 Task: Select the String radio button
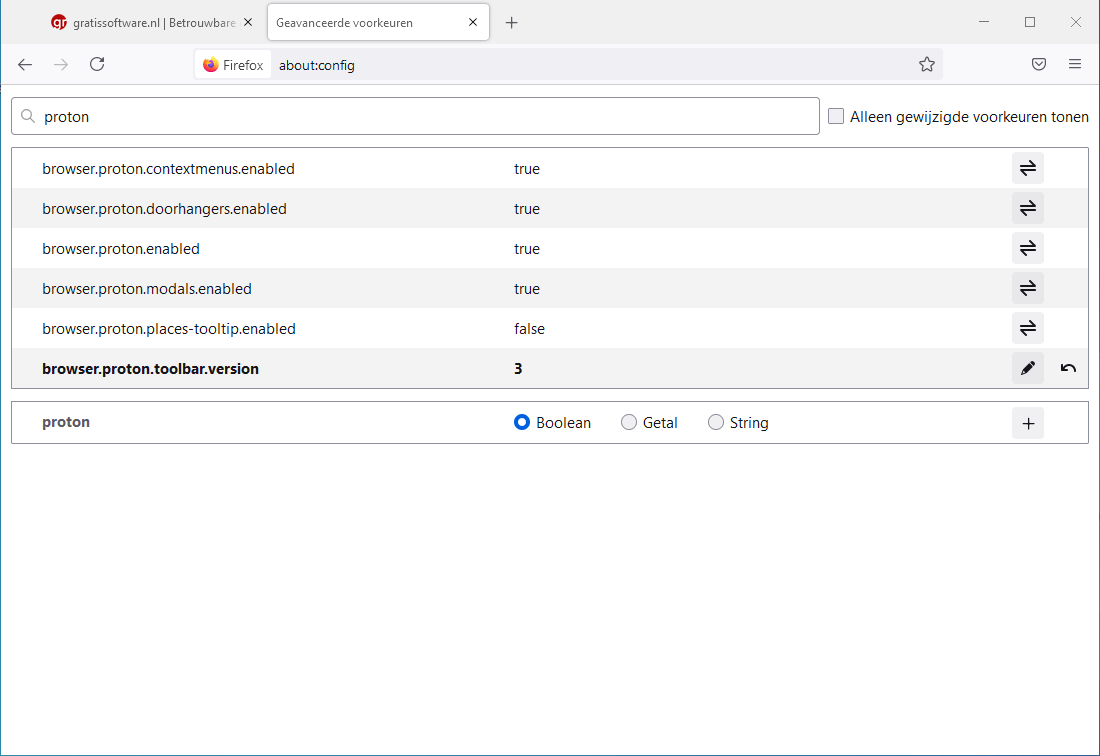tap(716, 423)
